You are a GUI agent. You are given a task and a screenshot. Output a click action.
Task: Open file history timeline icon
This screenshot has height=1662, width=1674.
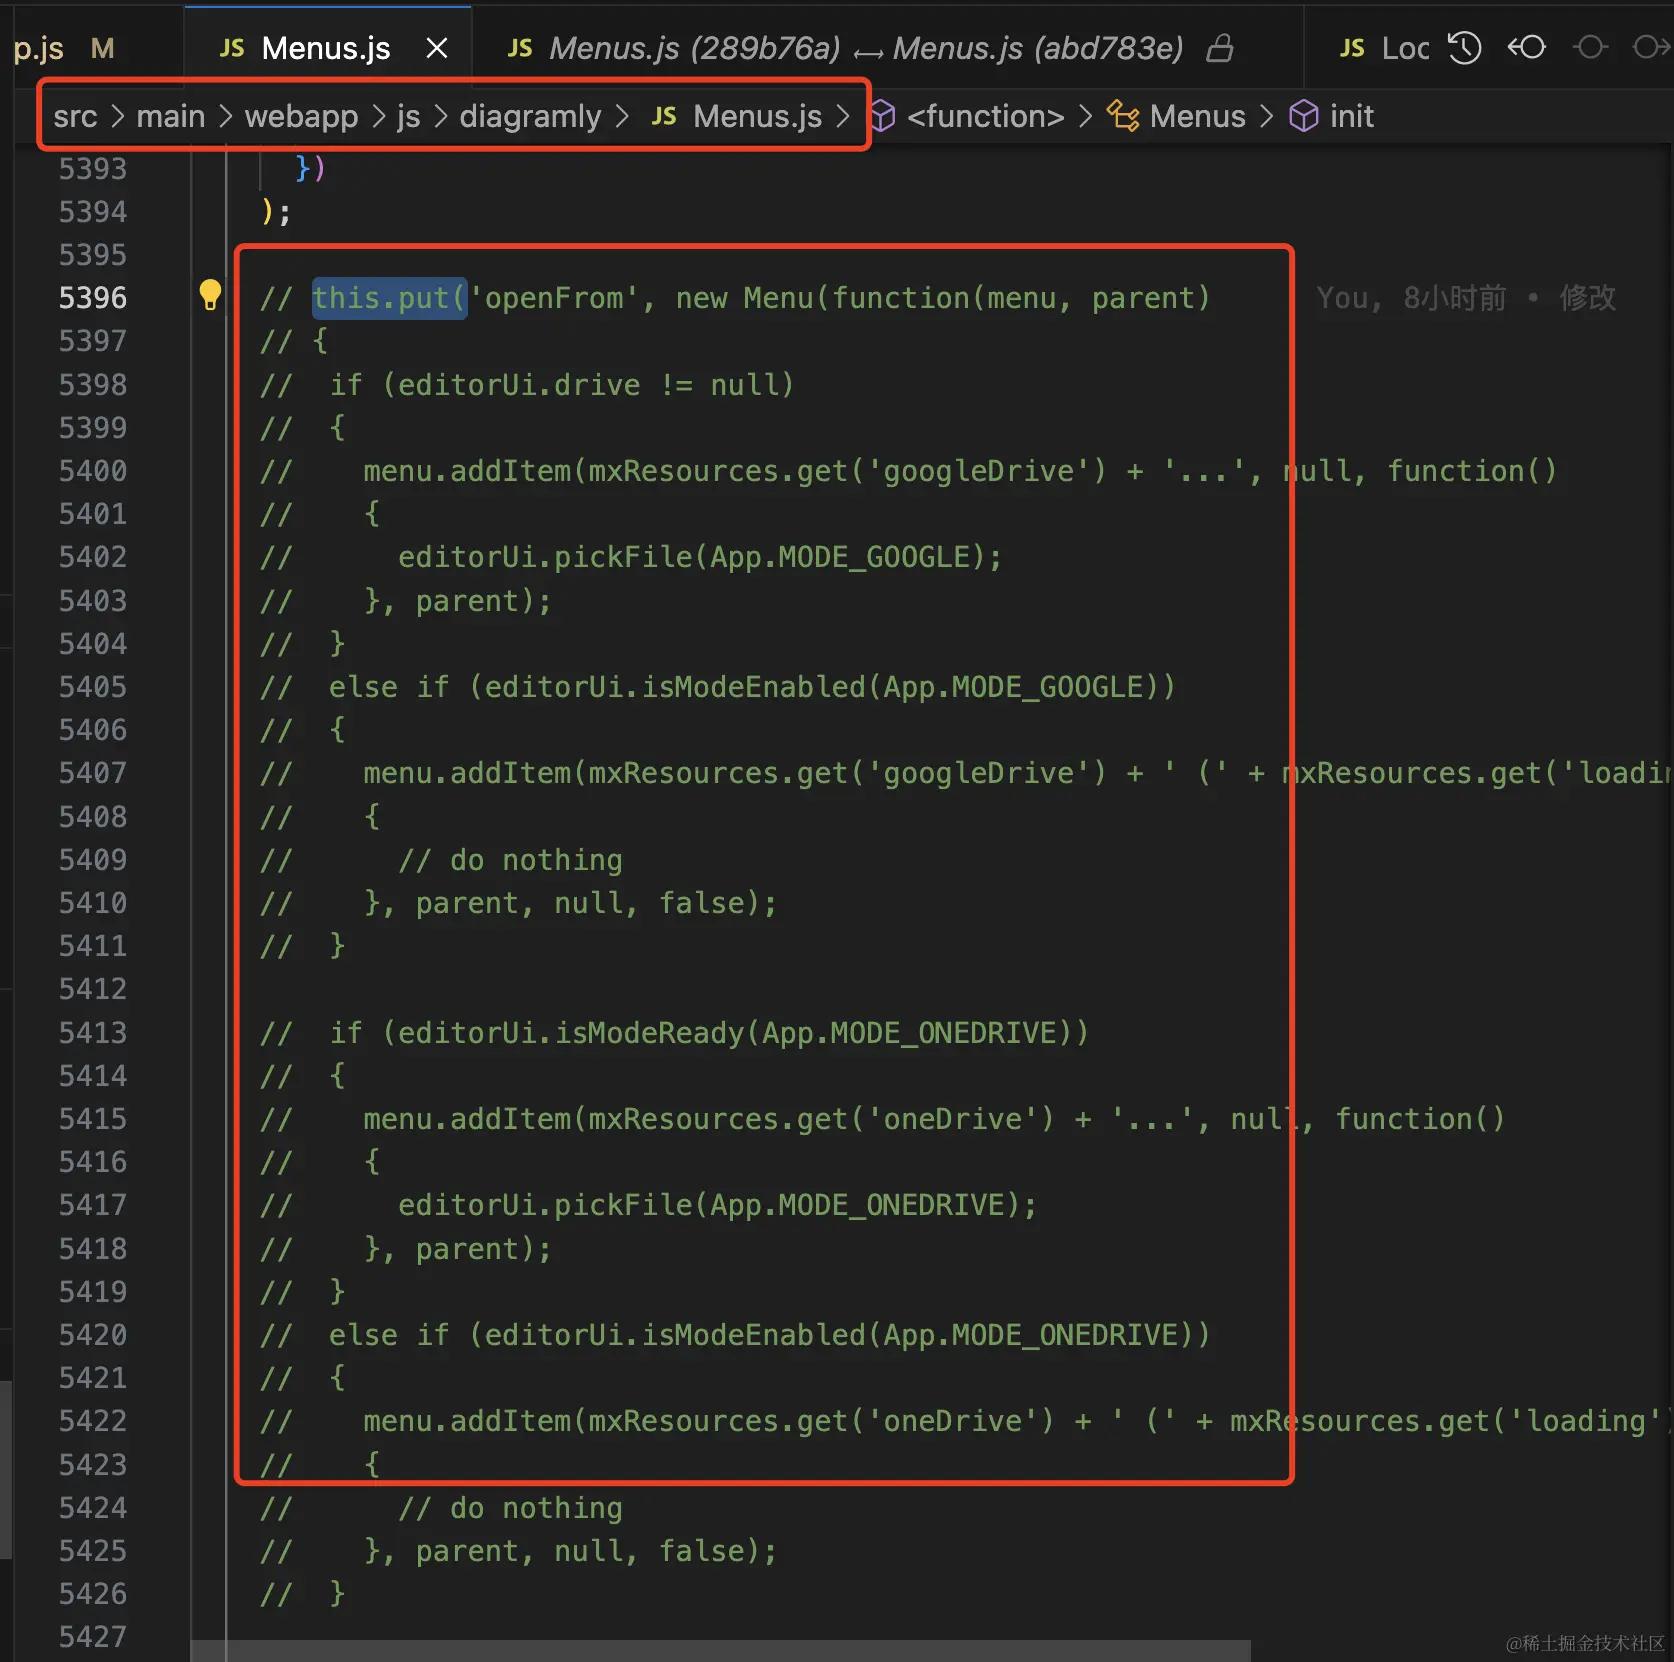click(1465, 48)
